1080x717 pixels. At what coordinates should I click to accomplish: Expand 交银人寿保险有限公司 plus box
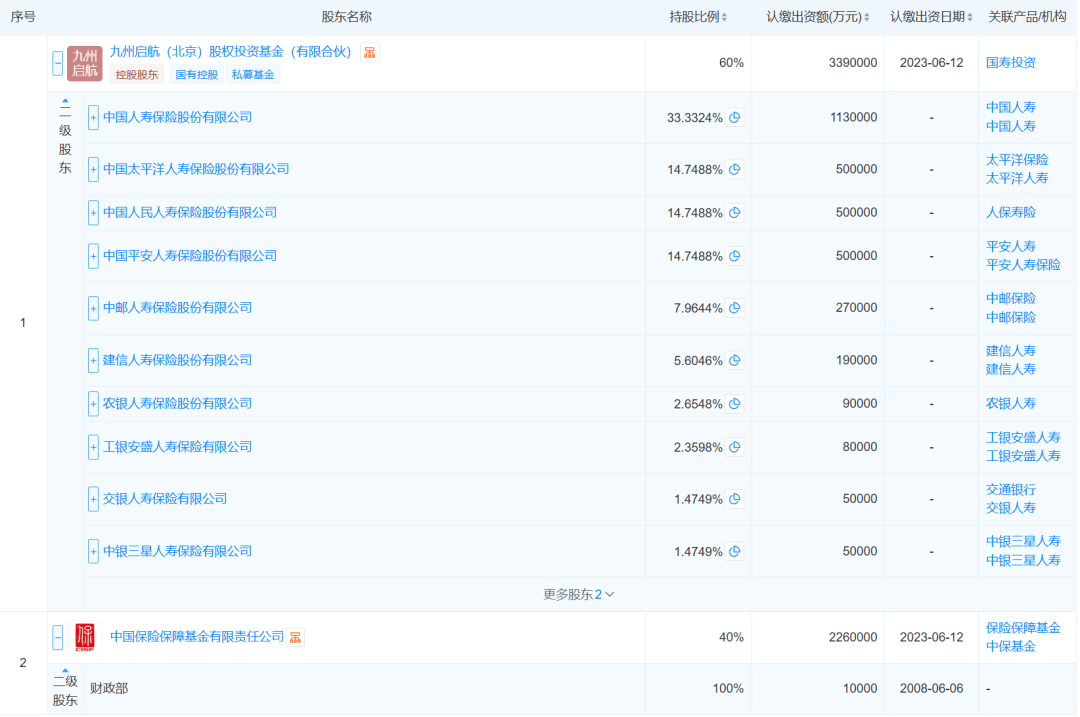click(93, 499)
